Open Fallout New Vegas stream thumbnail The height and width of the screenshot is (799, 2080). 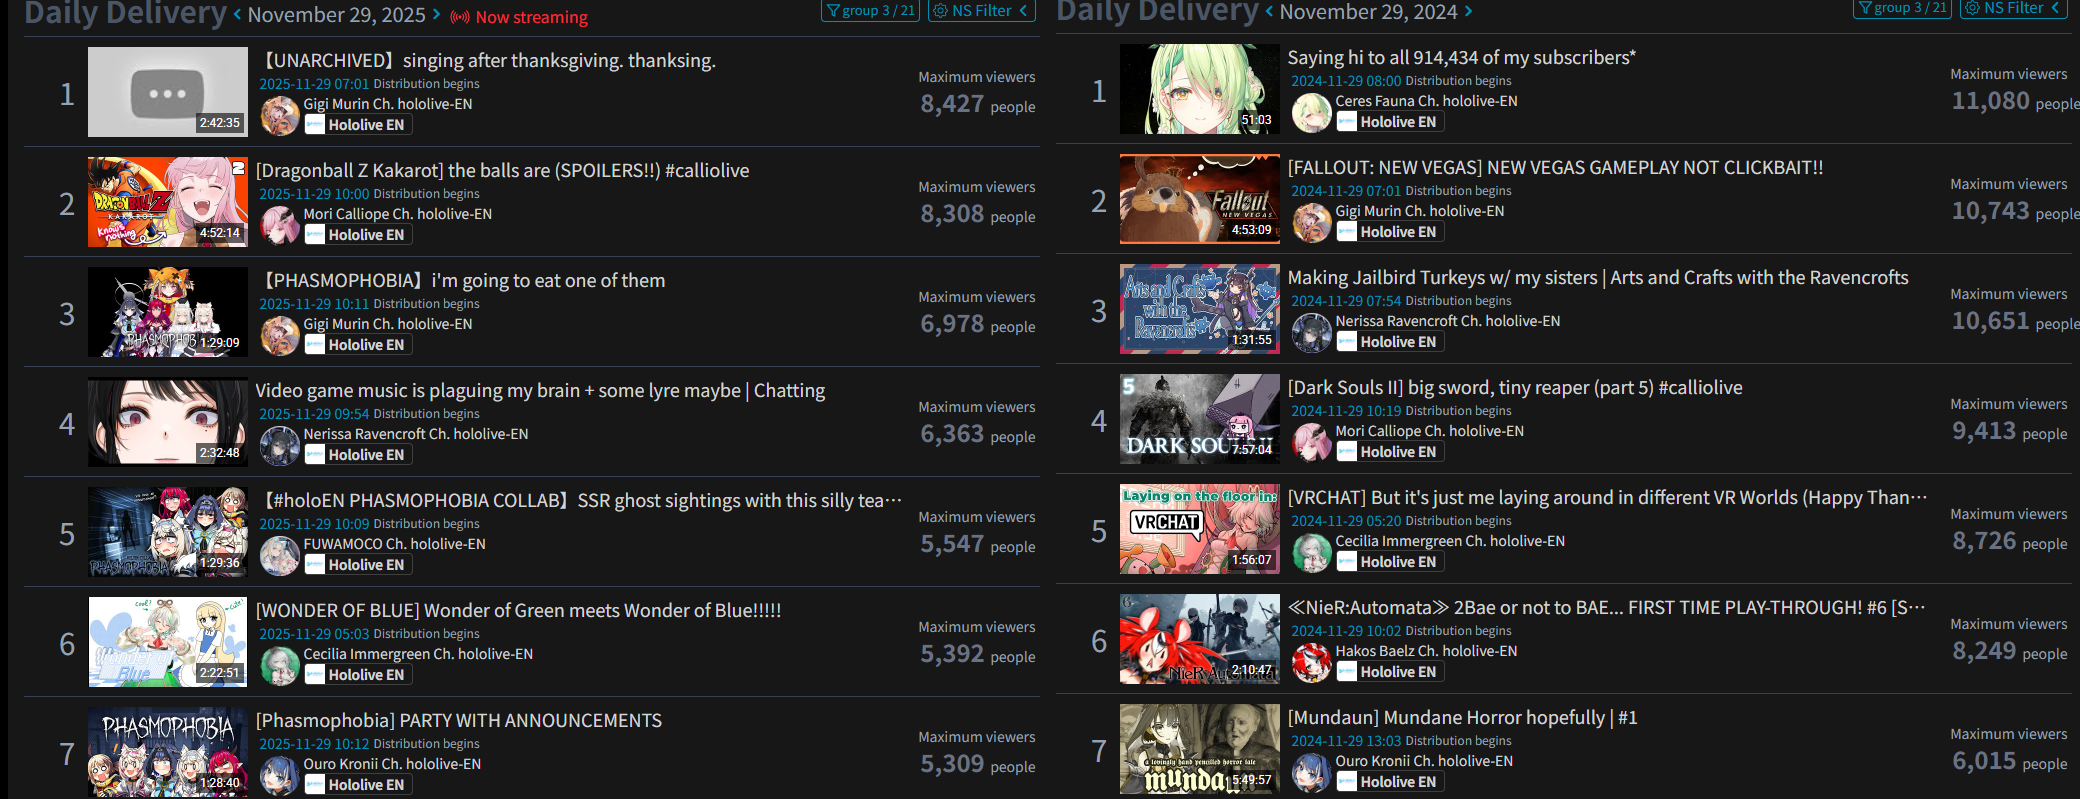(1200, 199)
